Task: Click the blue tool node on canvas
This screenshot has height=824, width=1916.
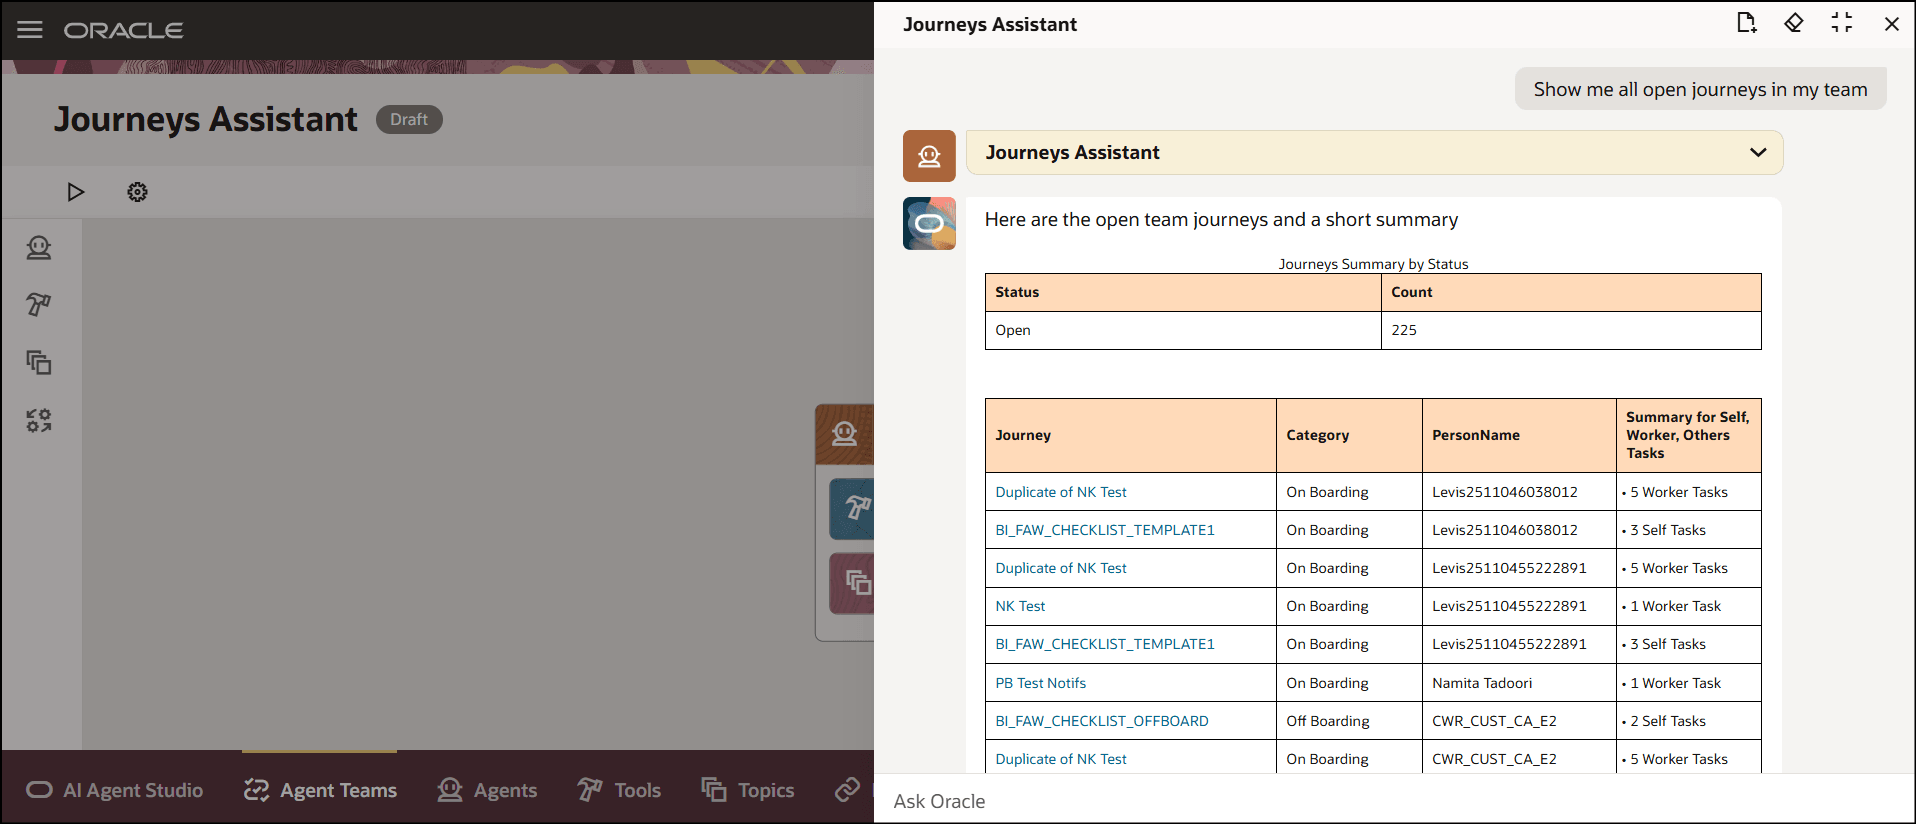Action: point(852,508)
